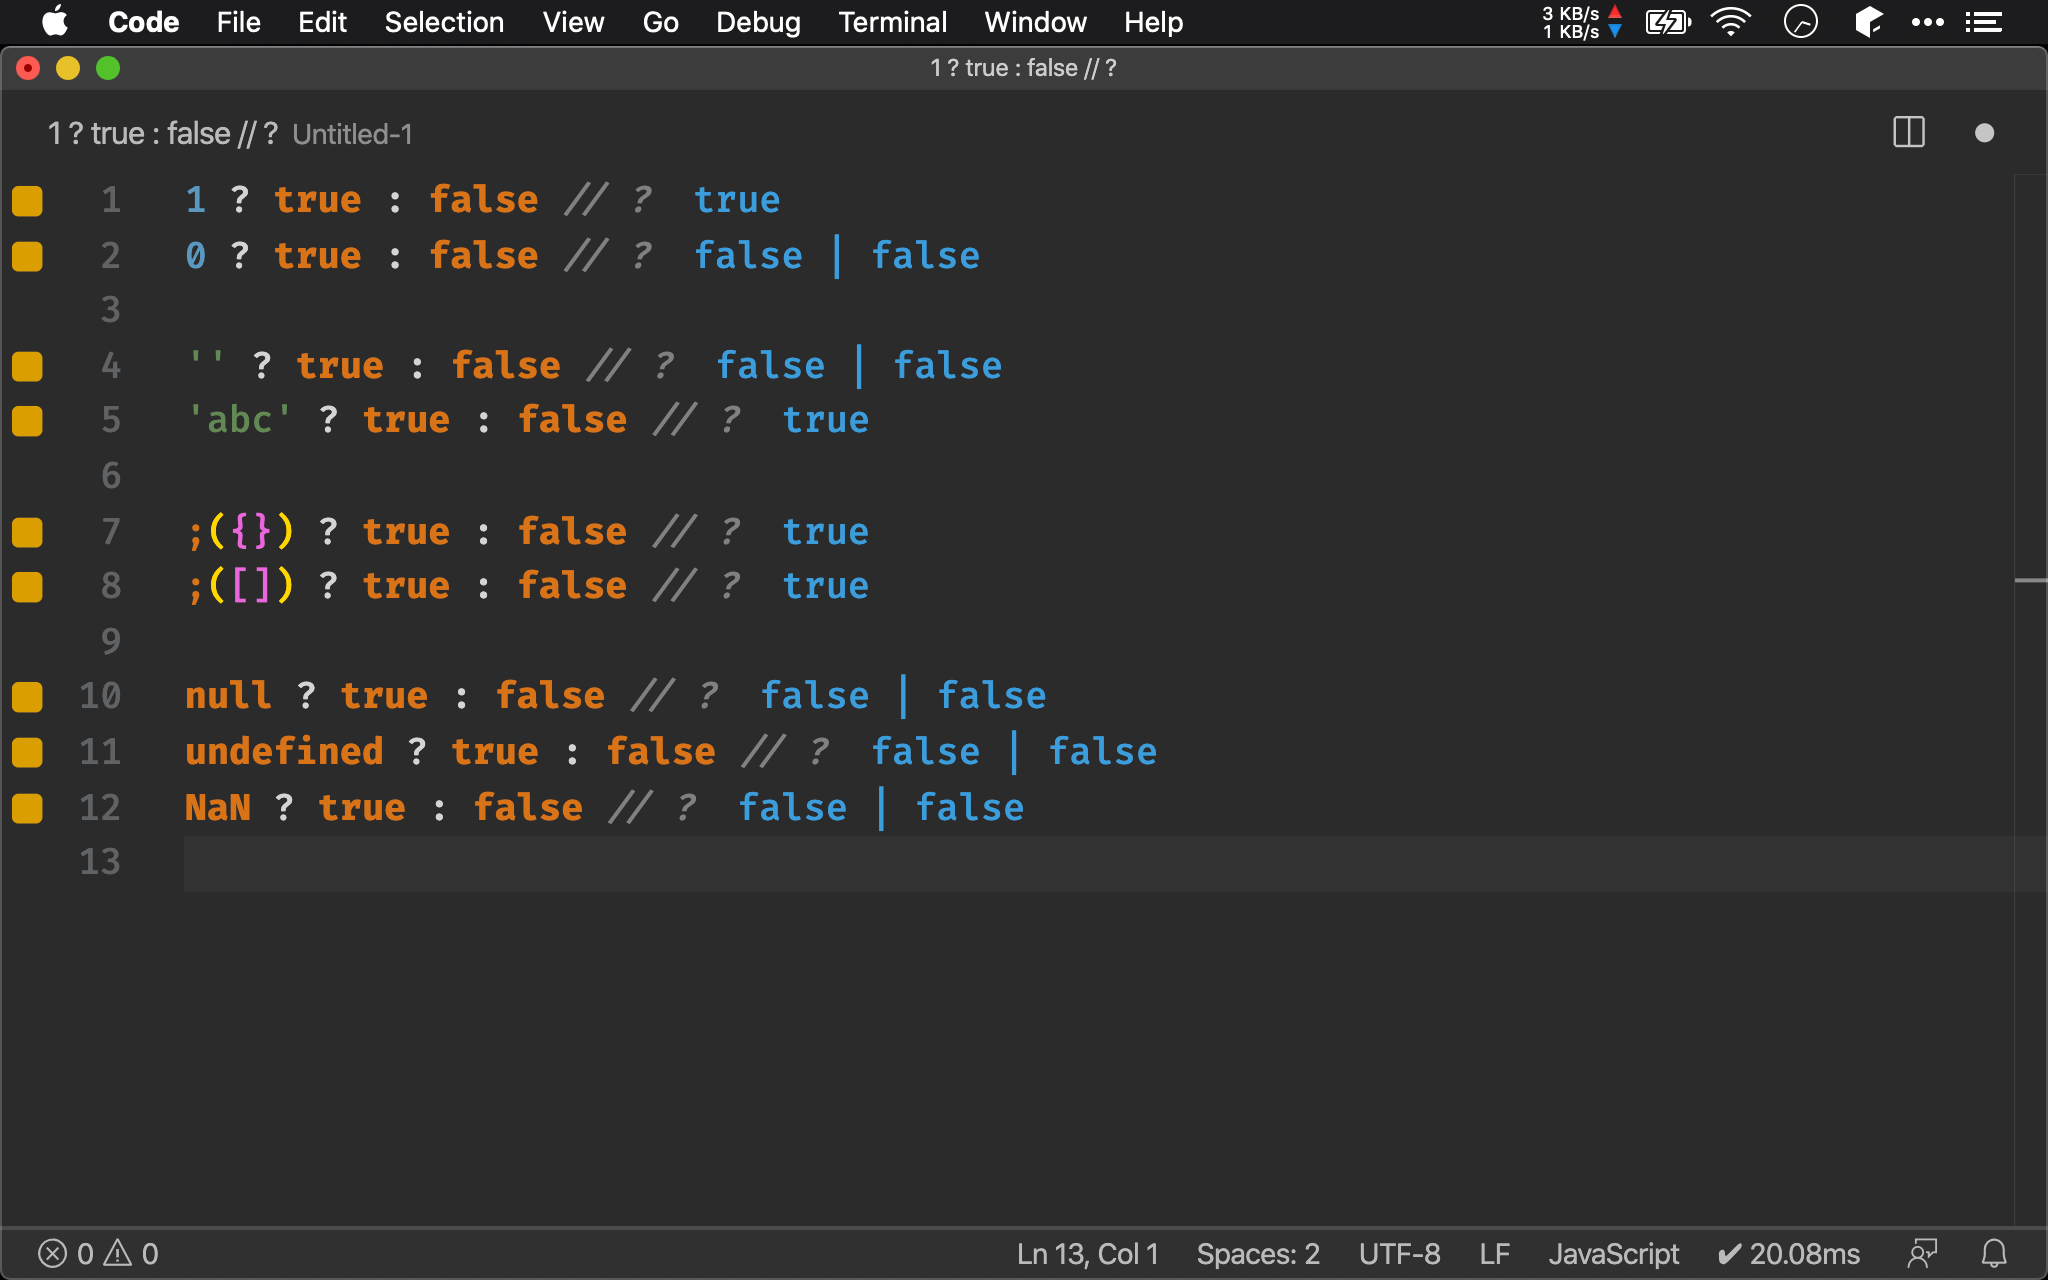Click the split editor icon
2048x1280 pixels.
tap(1908, 133)
